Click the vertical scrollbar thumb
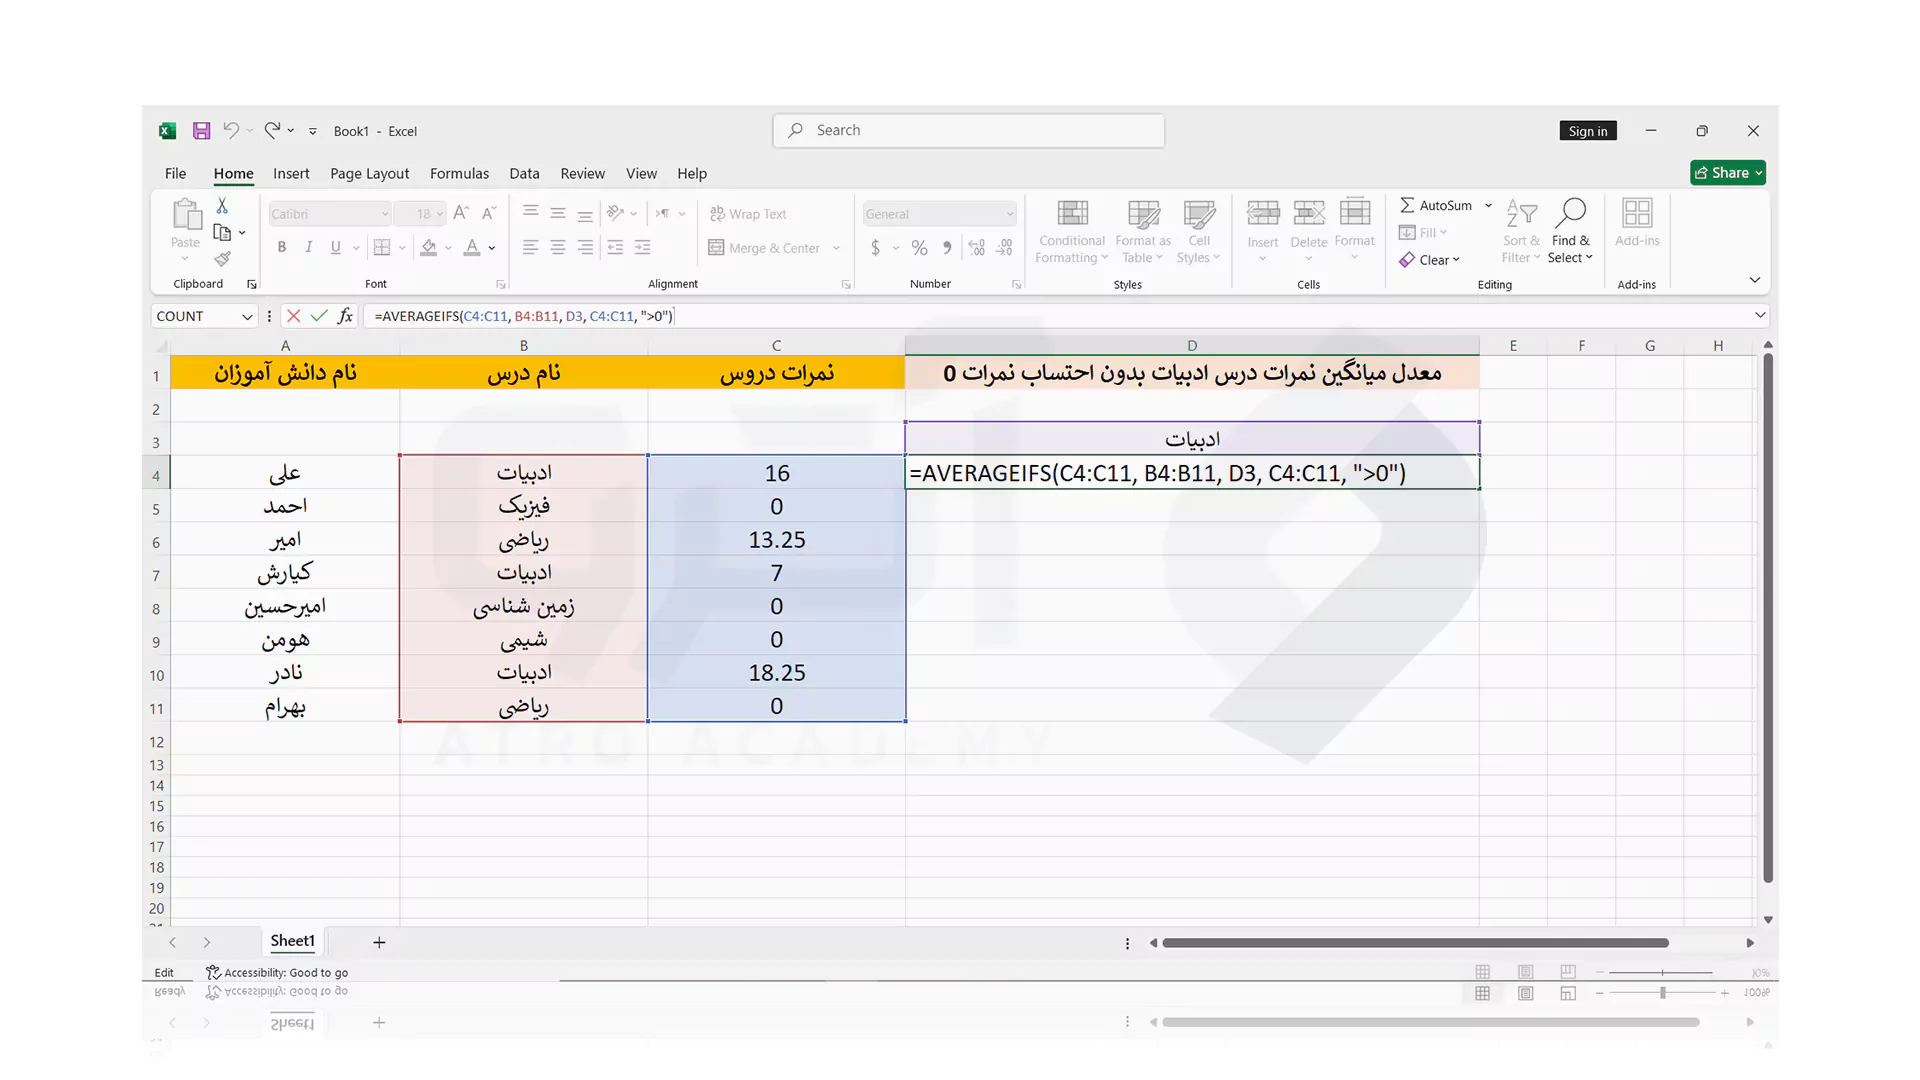1920x1080 pixels. (1768, 618)
